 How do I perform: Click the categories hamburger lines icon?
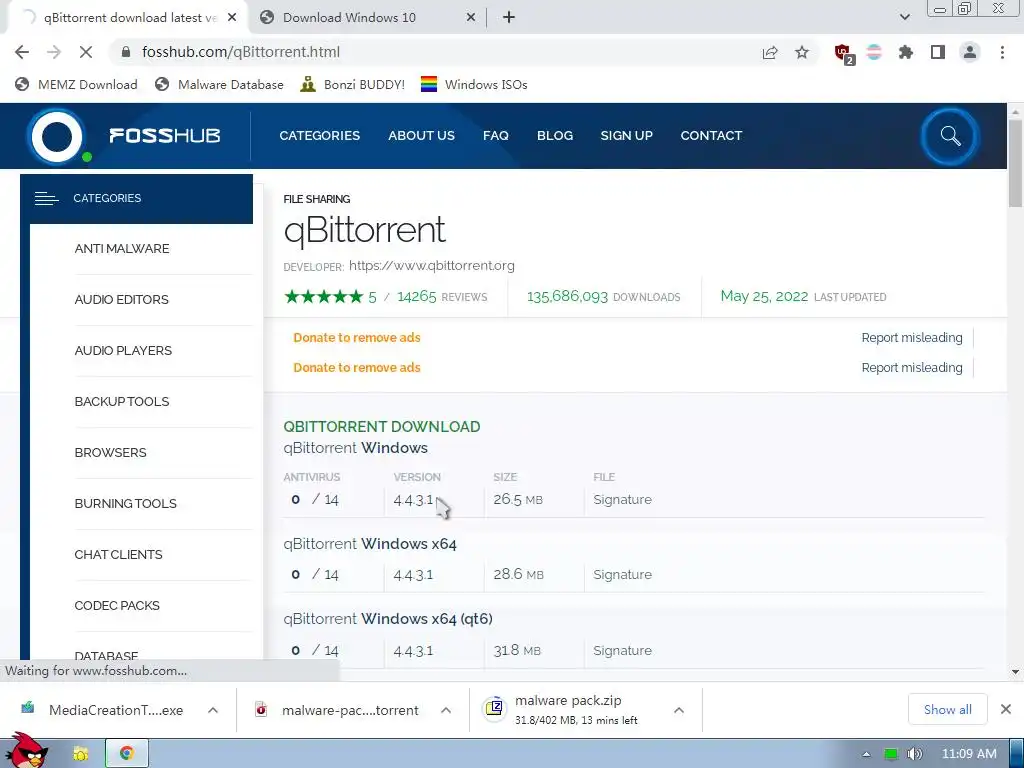click(x=46, y=199)
